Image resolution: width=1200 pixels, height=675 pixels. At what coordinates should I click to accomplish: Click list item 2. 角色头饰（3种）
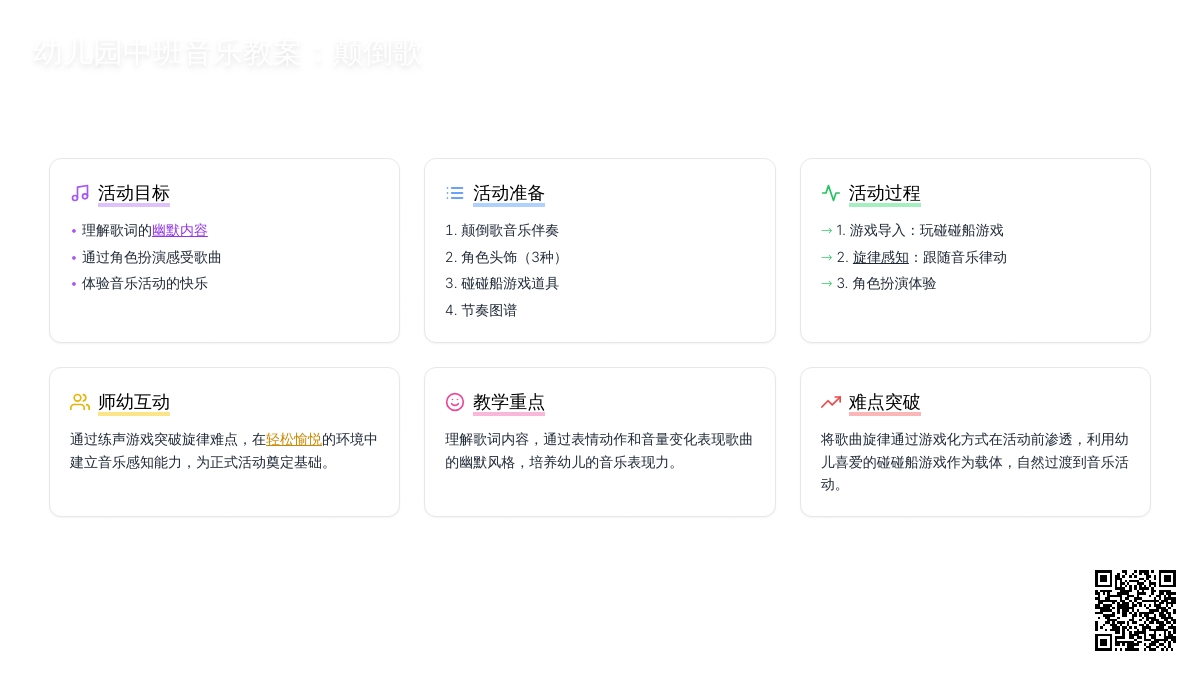506,257
